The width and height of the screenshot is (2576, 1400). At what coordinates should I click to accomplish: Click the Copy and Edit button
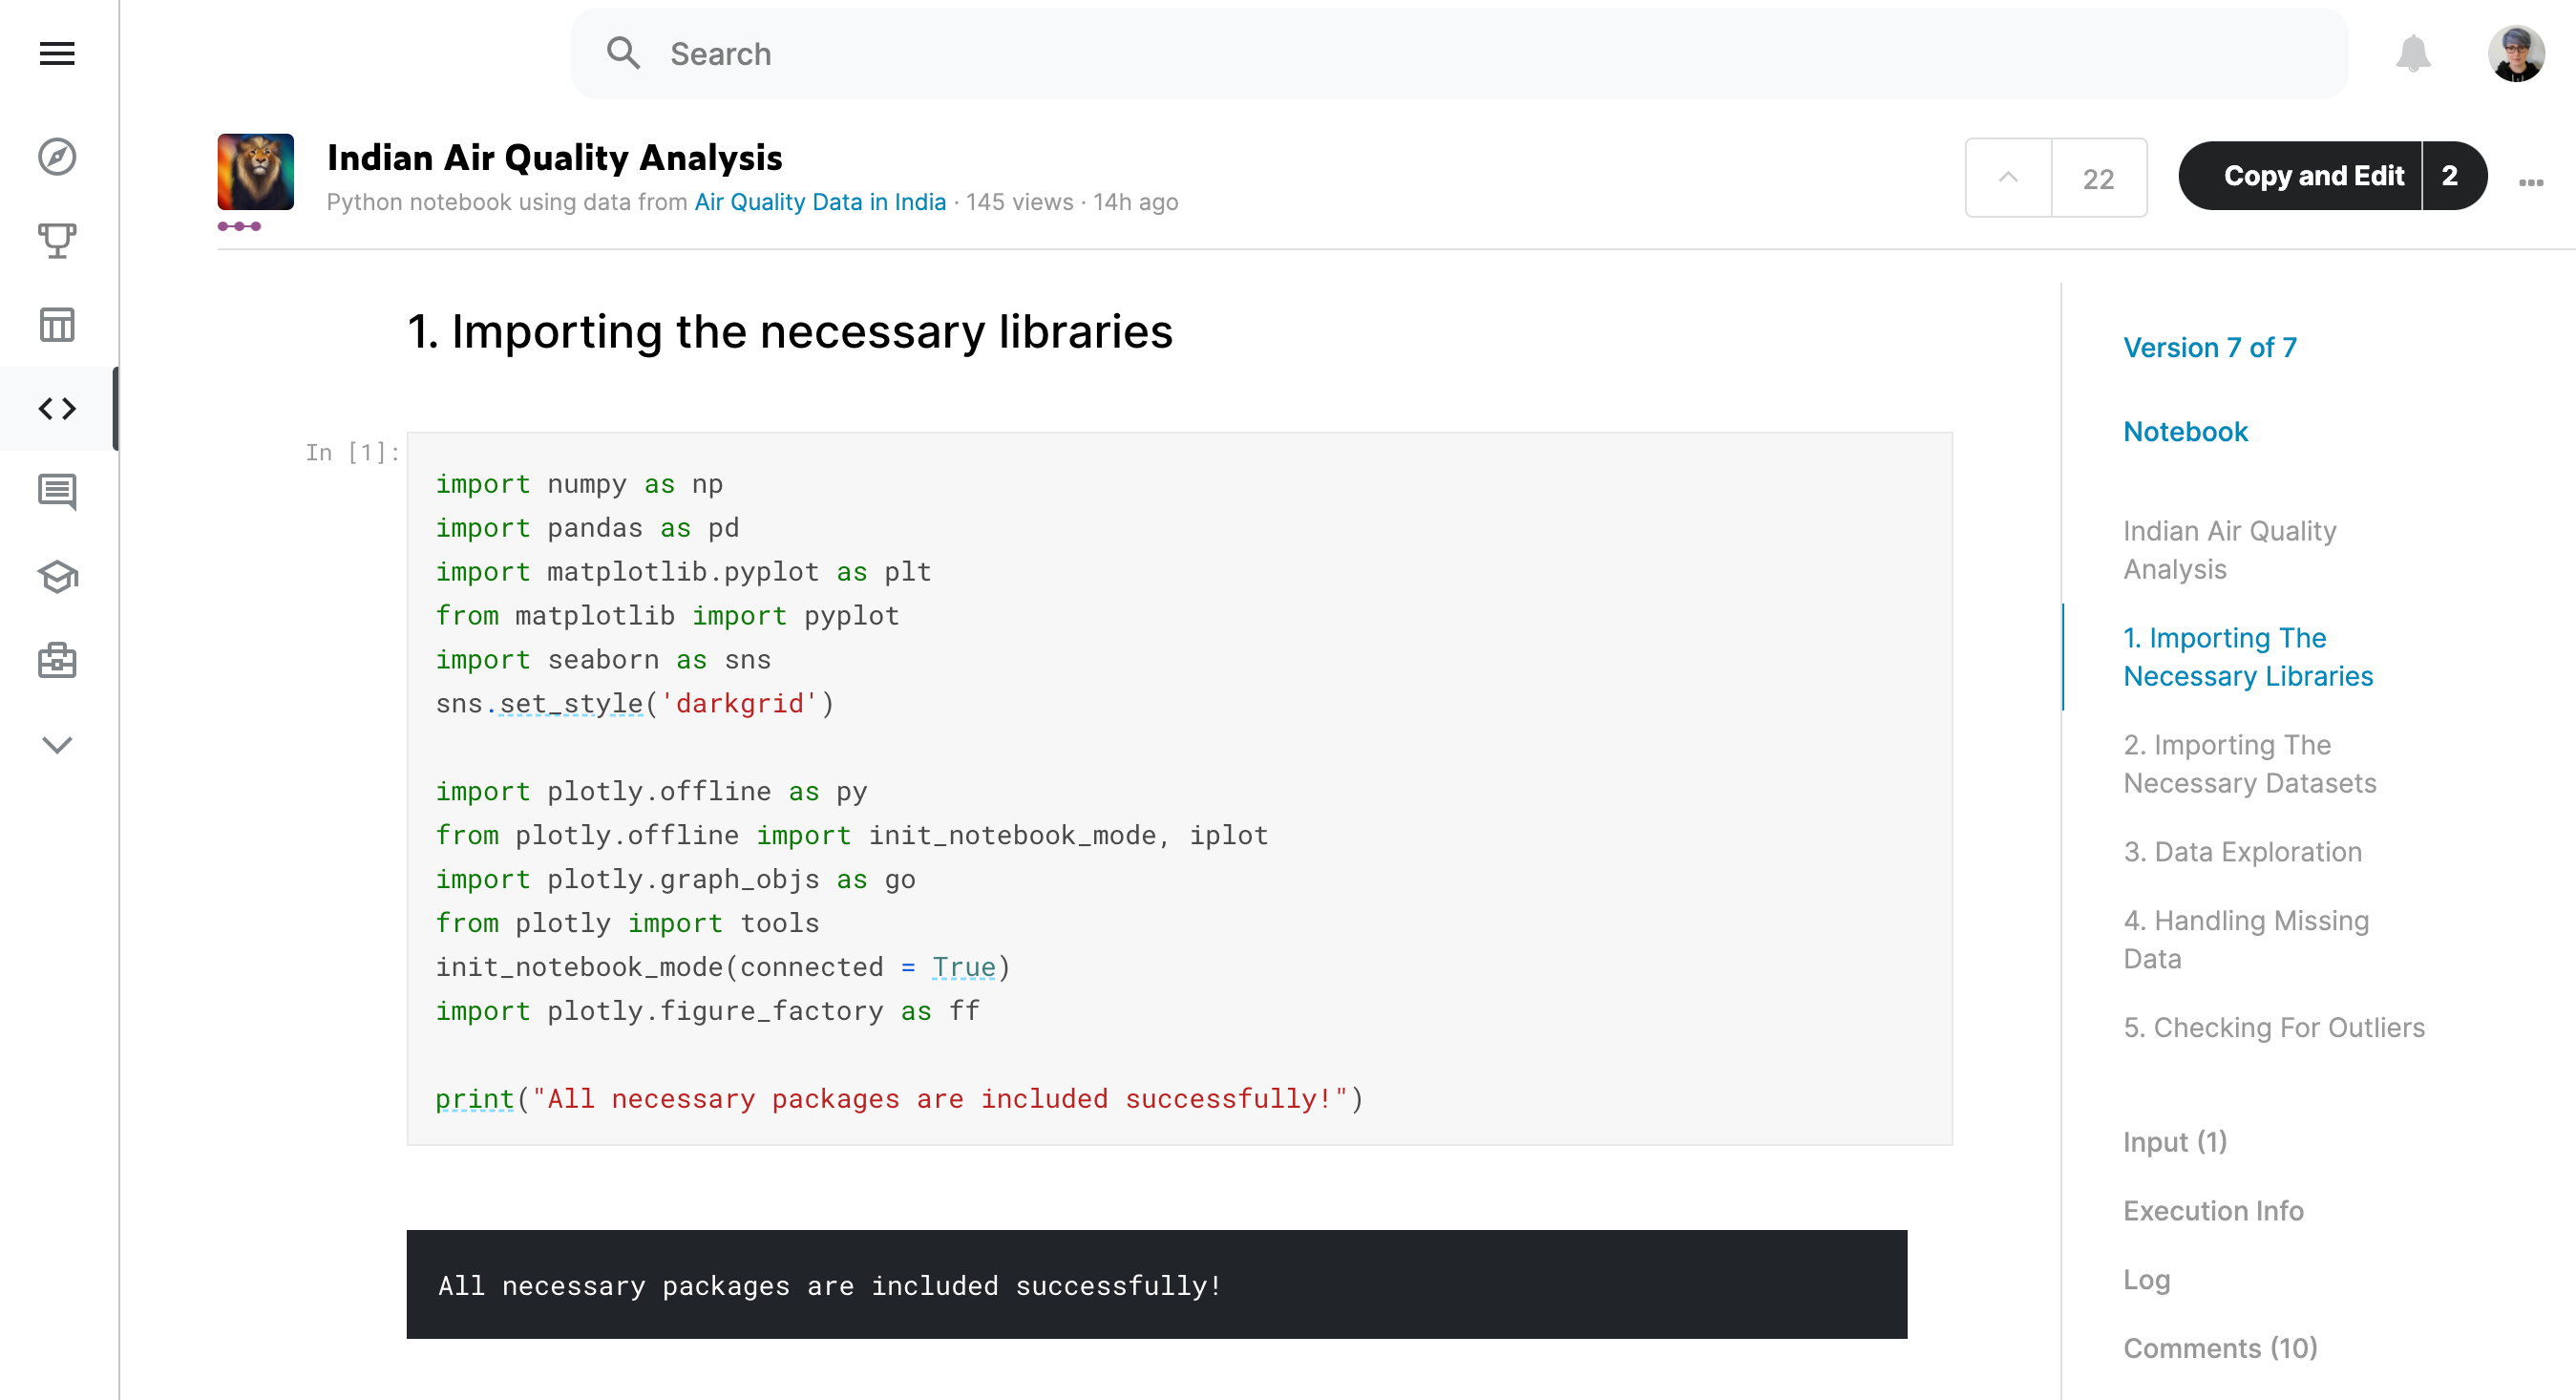[2315, 176]
